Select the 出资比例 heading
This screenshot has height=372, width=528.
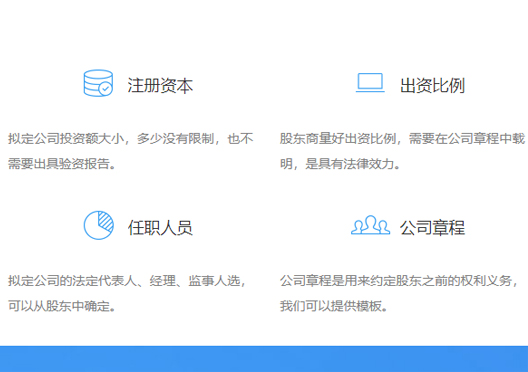[x=432, y=86]
